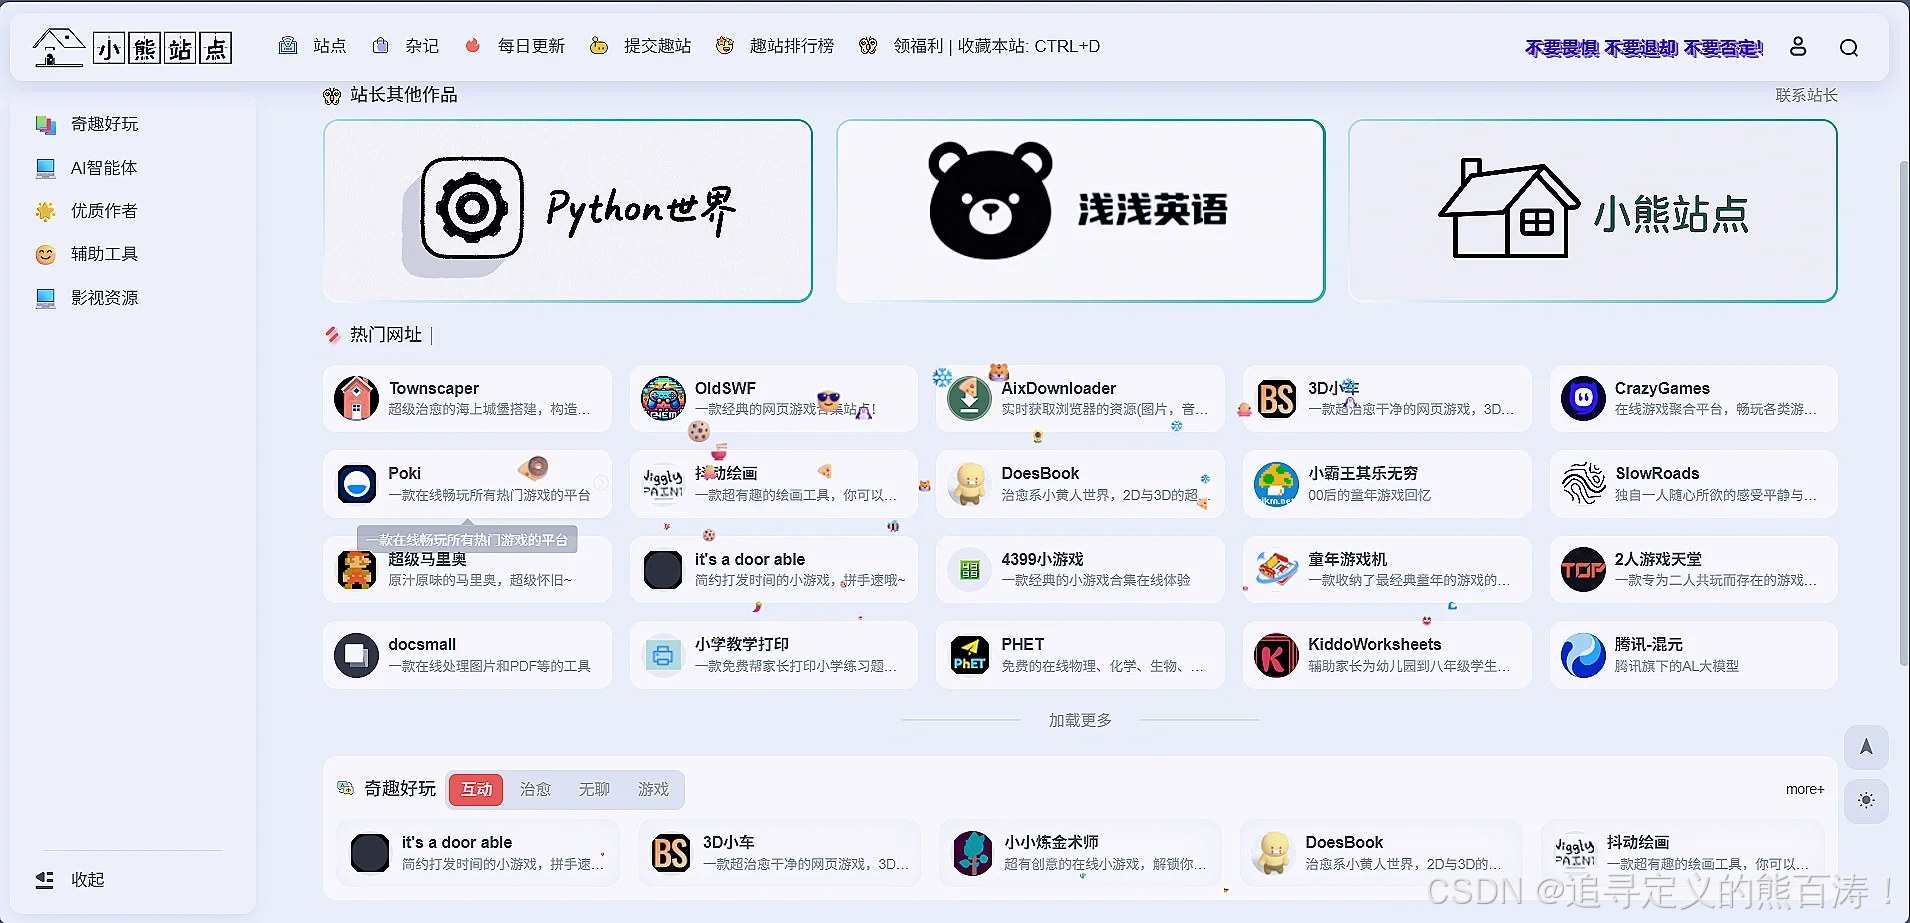Click the scroll-to-top arrow button
1910x923 pixels.
(x=1866, y=747)
